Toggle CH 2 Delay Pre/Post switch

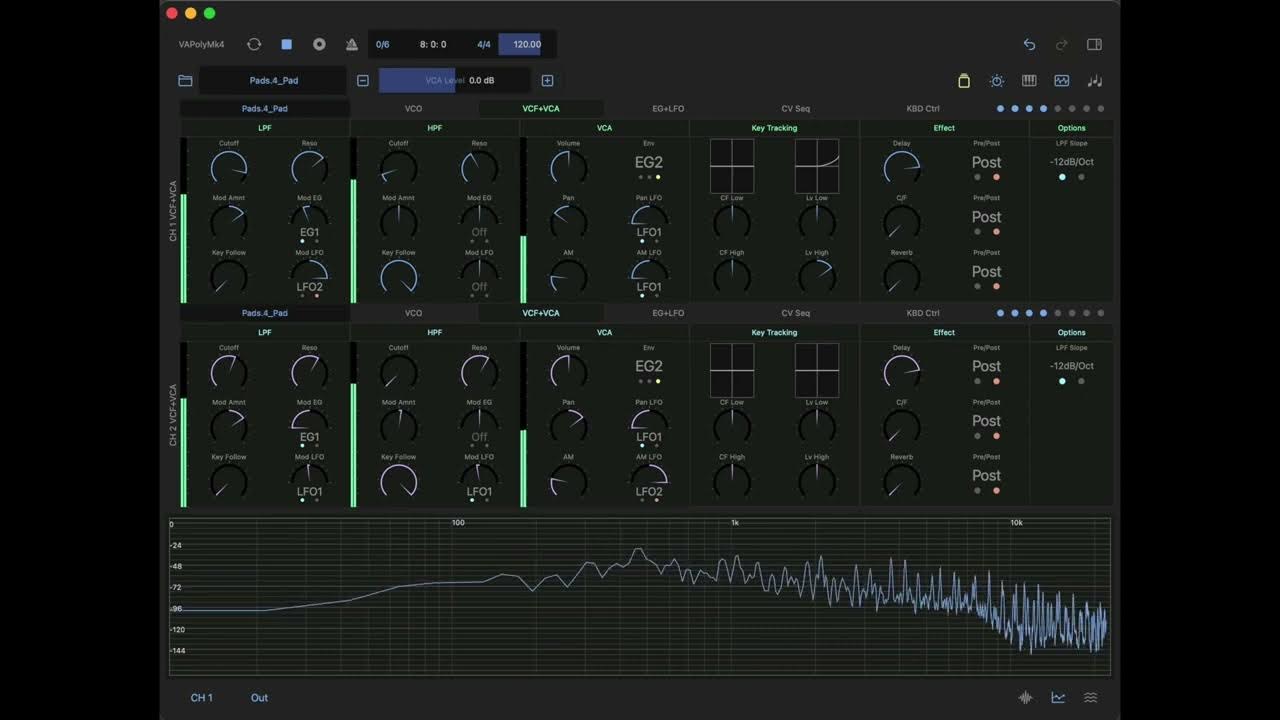[x=986, y=366]
